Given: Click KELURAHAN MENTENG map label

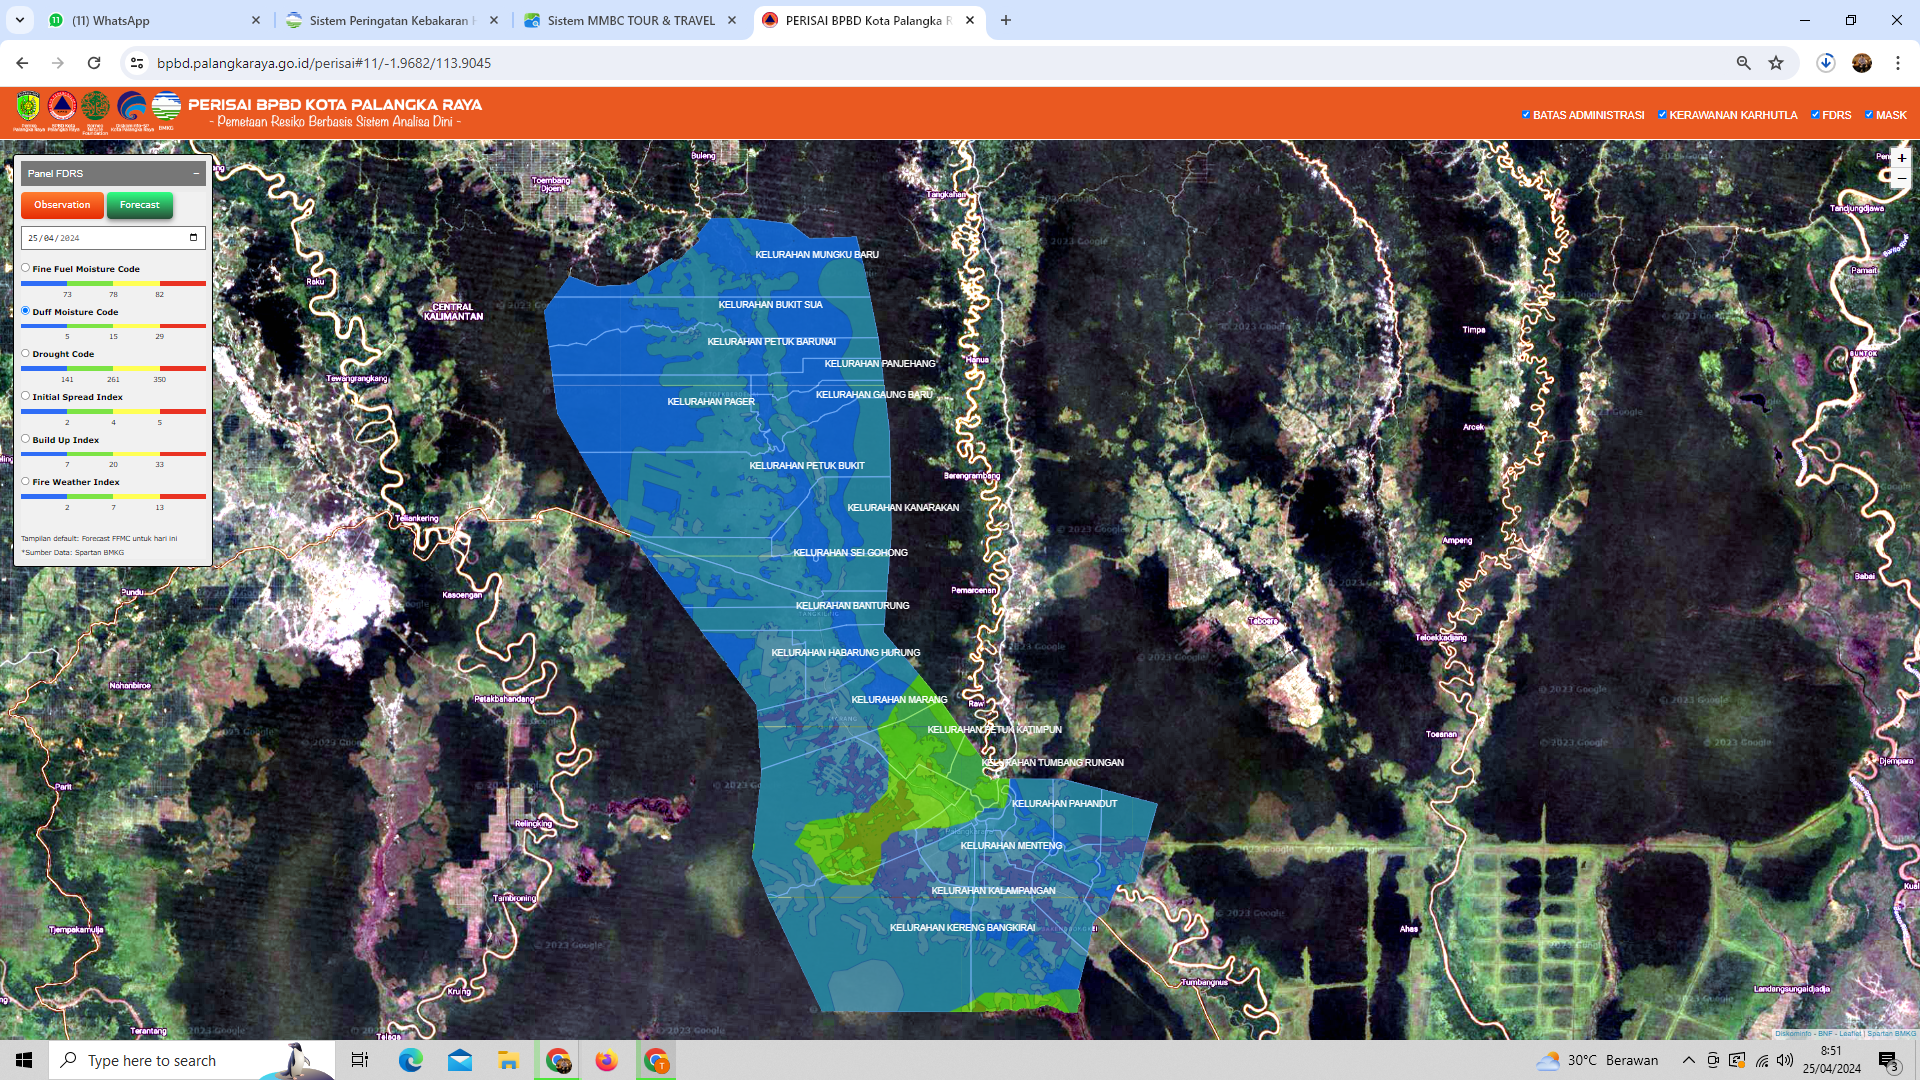Looking at the screenshot, I should (x=1011, y=846).
